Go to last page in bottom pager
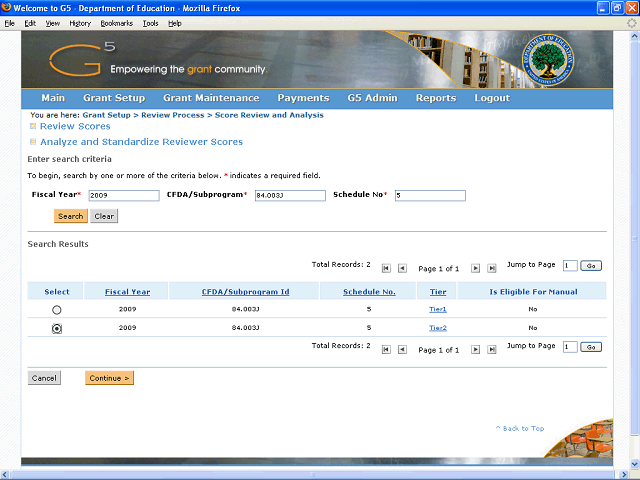The image size is (640, 480). click(492, 349)
